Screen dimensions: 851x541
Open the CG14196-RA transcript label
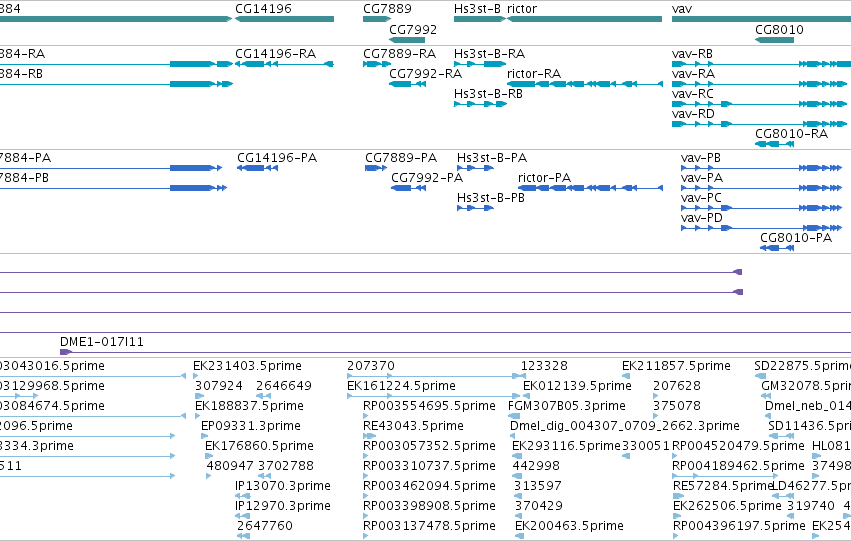(x=275, y=54)
